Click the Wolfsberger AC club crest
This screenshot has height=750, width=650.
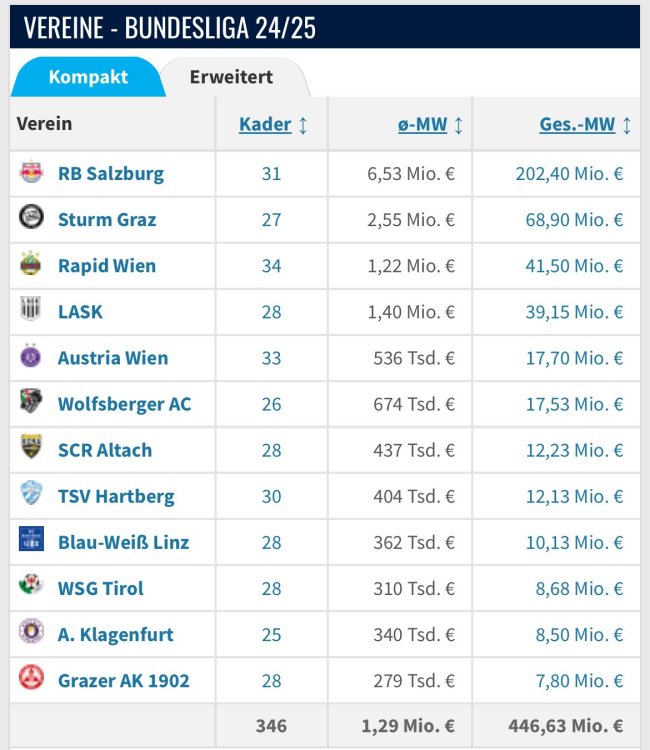(x=31, y=403)
